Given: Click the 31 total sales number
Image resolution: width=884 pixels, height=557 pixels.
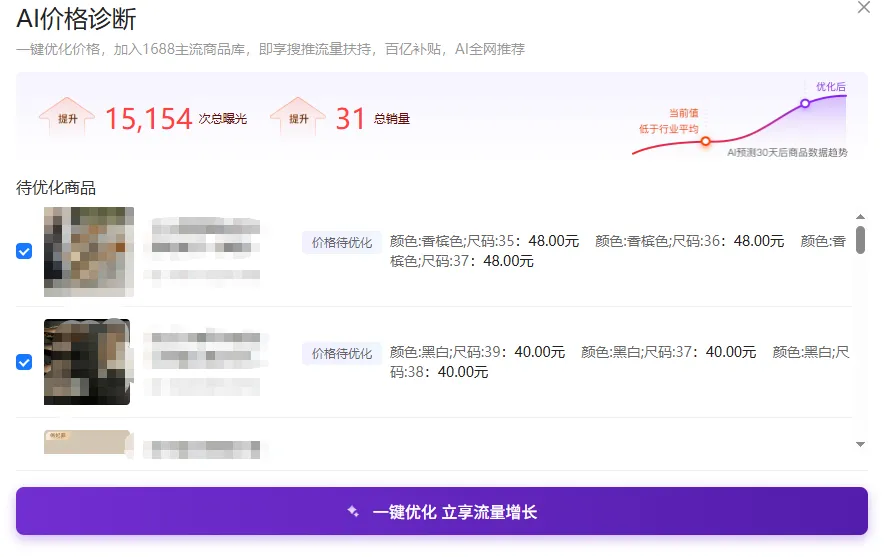Looking at the screenshot, I should [350, 119].
